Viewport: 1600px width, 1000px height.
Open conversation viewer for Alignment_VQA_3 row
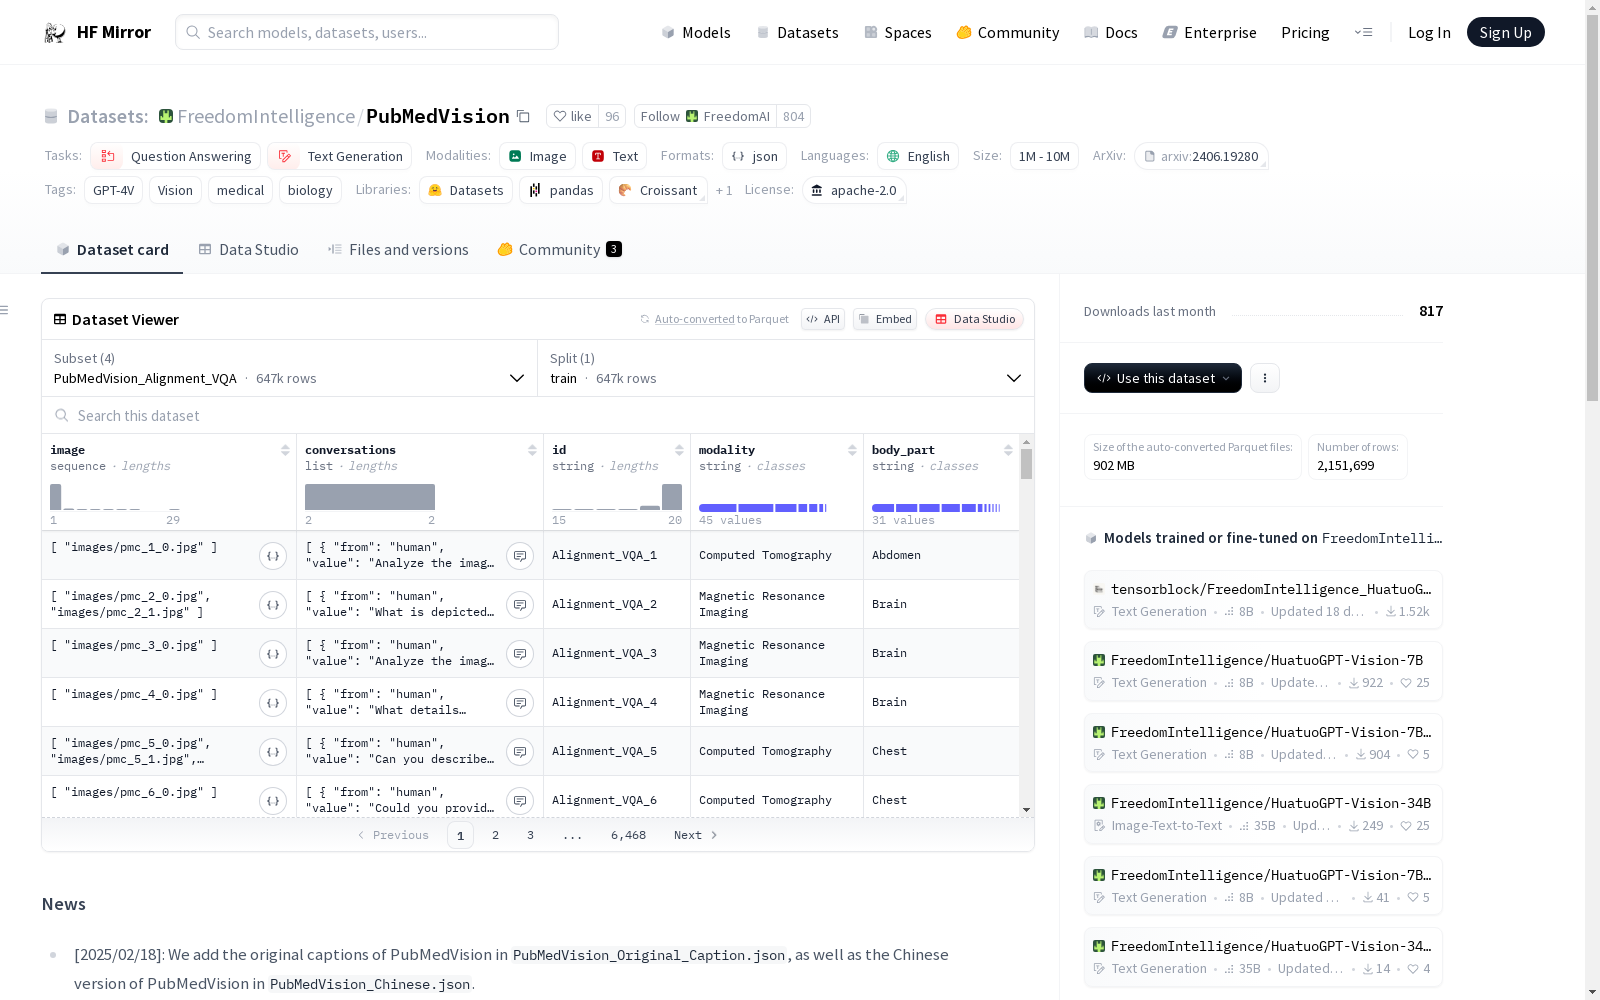(520, 654)
